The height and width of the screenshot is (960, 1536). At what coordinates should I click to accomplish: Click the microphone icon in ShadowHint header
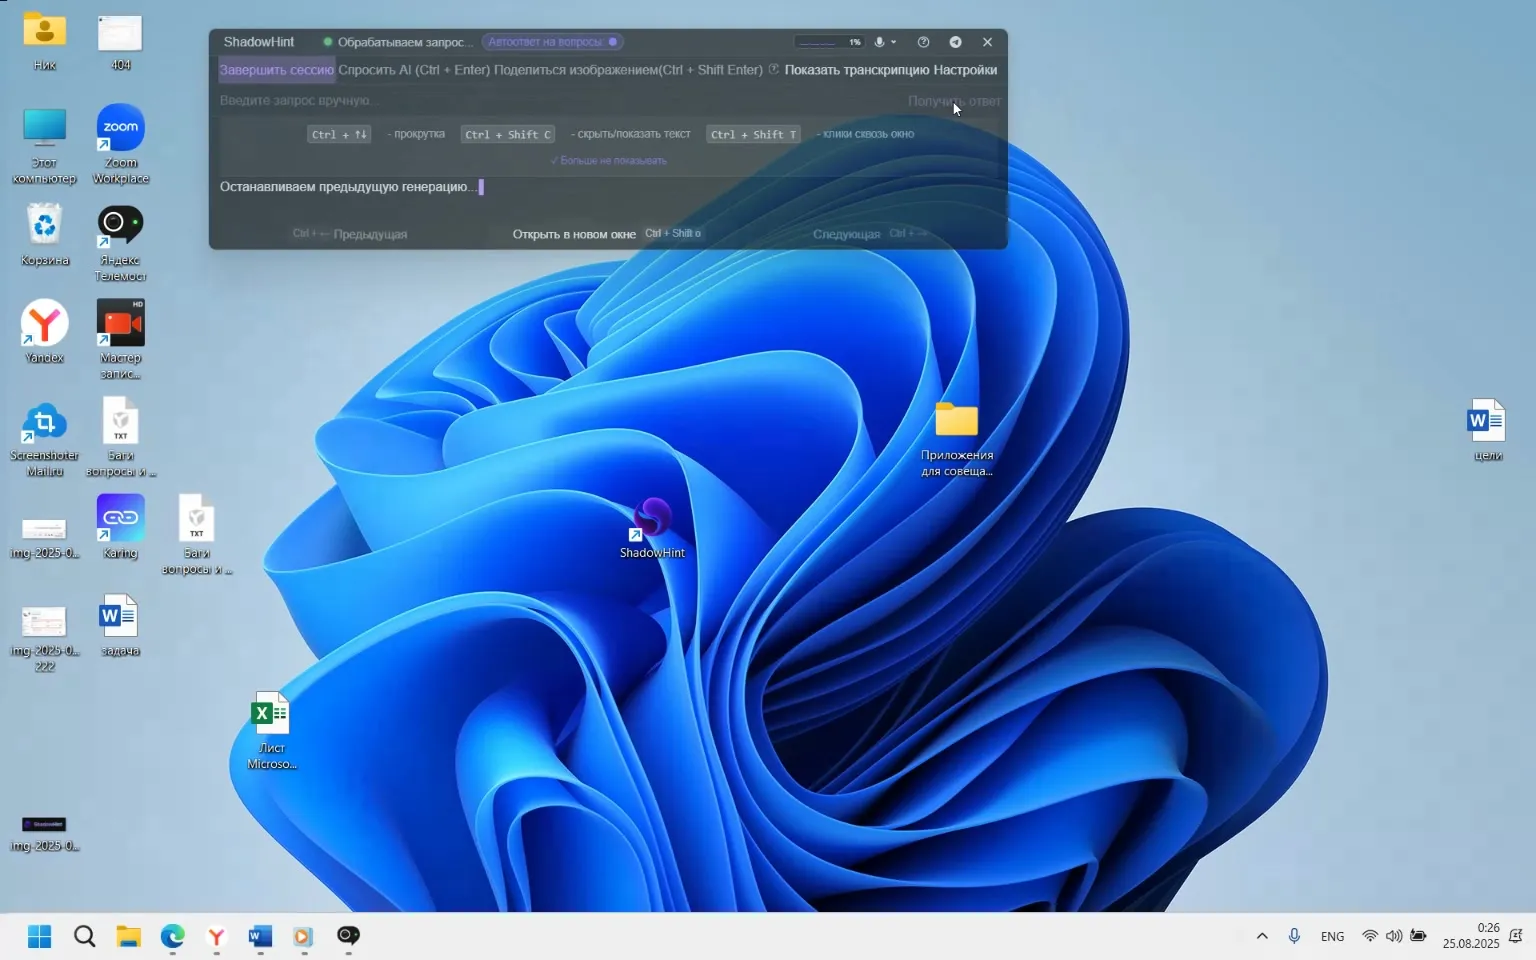point(879,42)
